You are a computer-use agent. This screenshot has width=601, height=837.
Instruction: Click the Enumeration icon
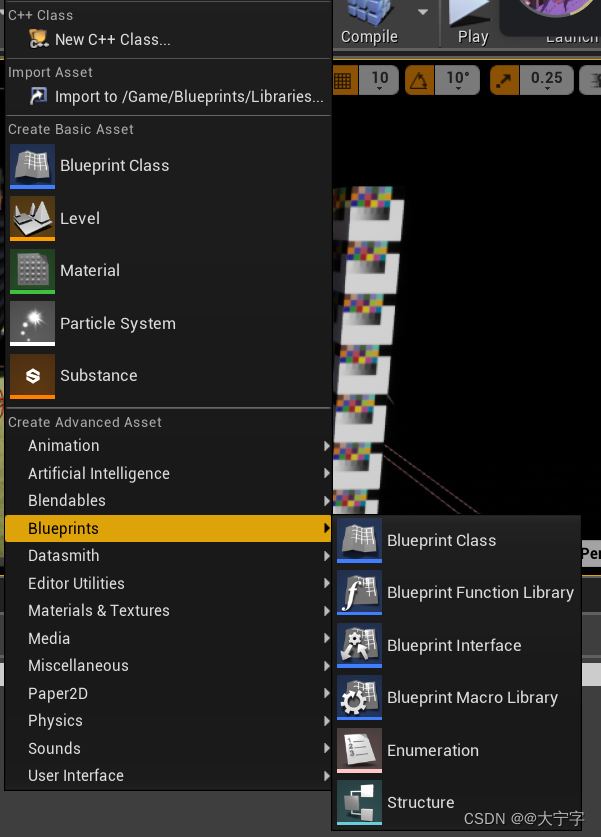359,751
